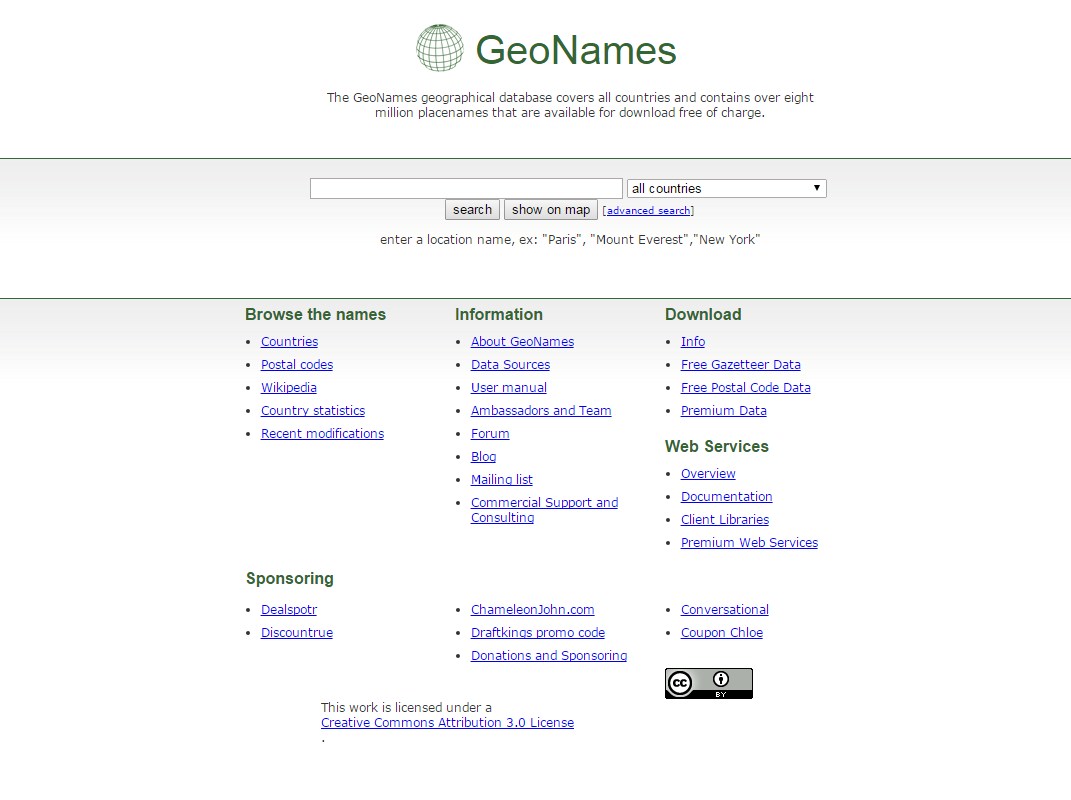
Task: Browse the Countries link
Action: tap(289, 342)
